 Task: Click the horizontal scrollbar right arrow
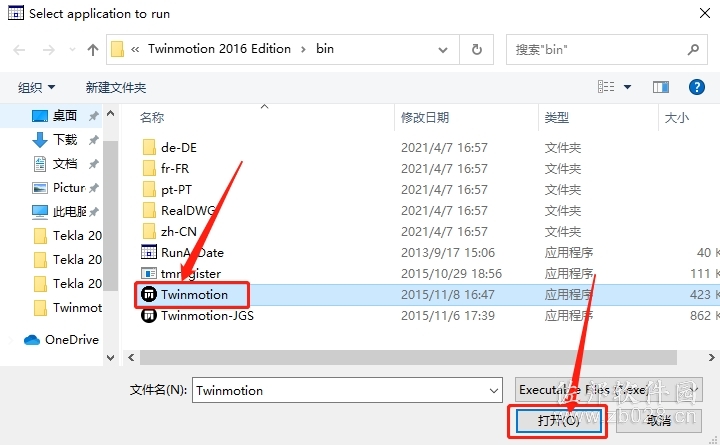(711, 357)
